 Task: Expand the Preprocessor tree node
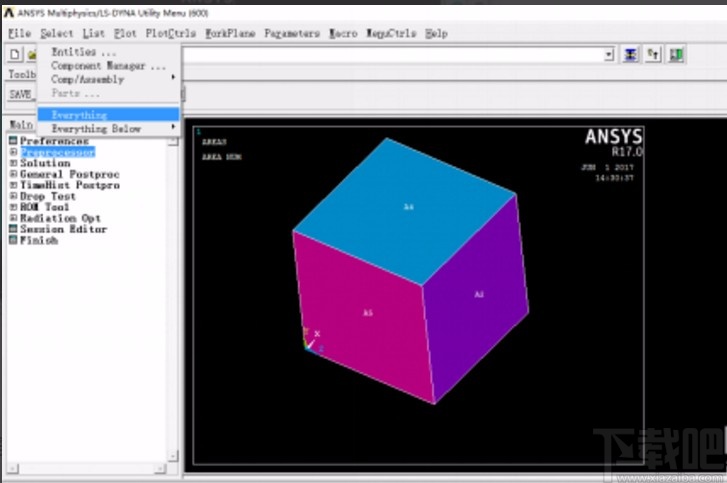[14, 152]
